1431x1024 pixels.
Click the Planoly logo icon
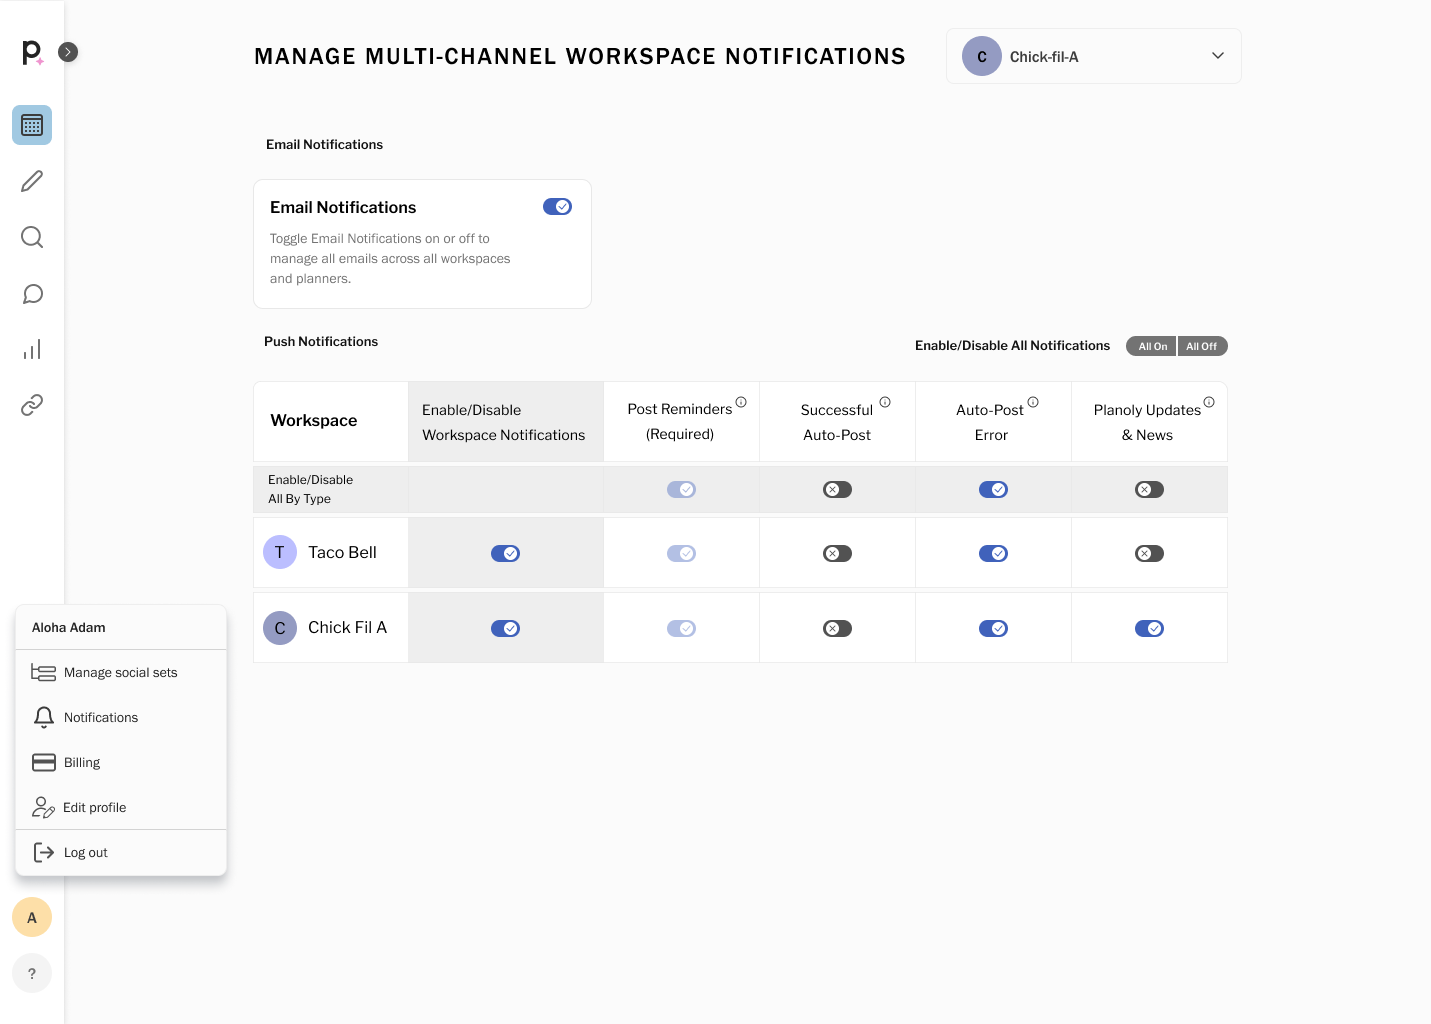pyautogui.click(x=32, y=52)
